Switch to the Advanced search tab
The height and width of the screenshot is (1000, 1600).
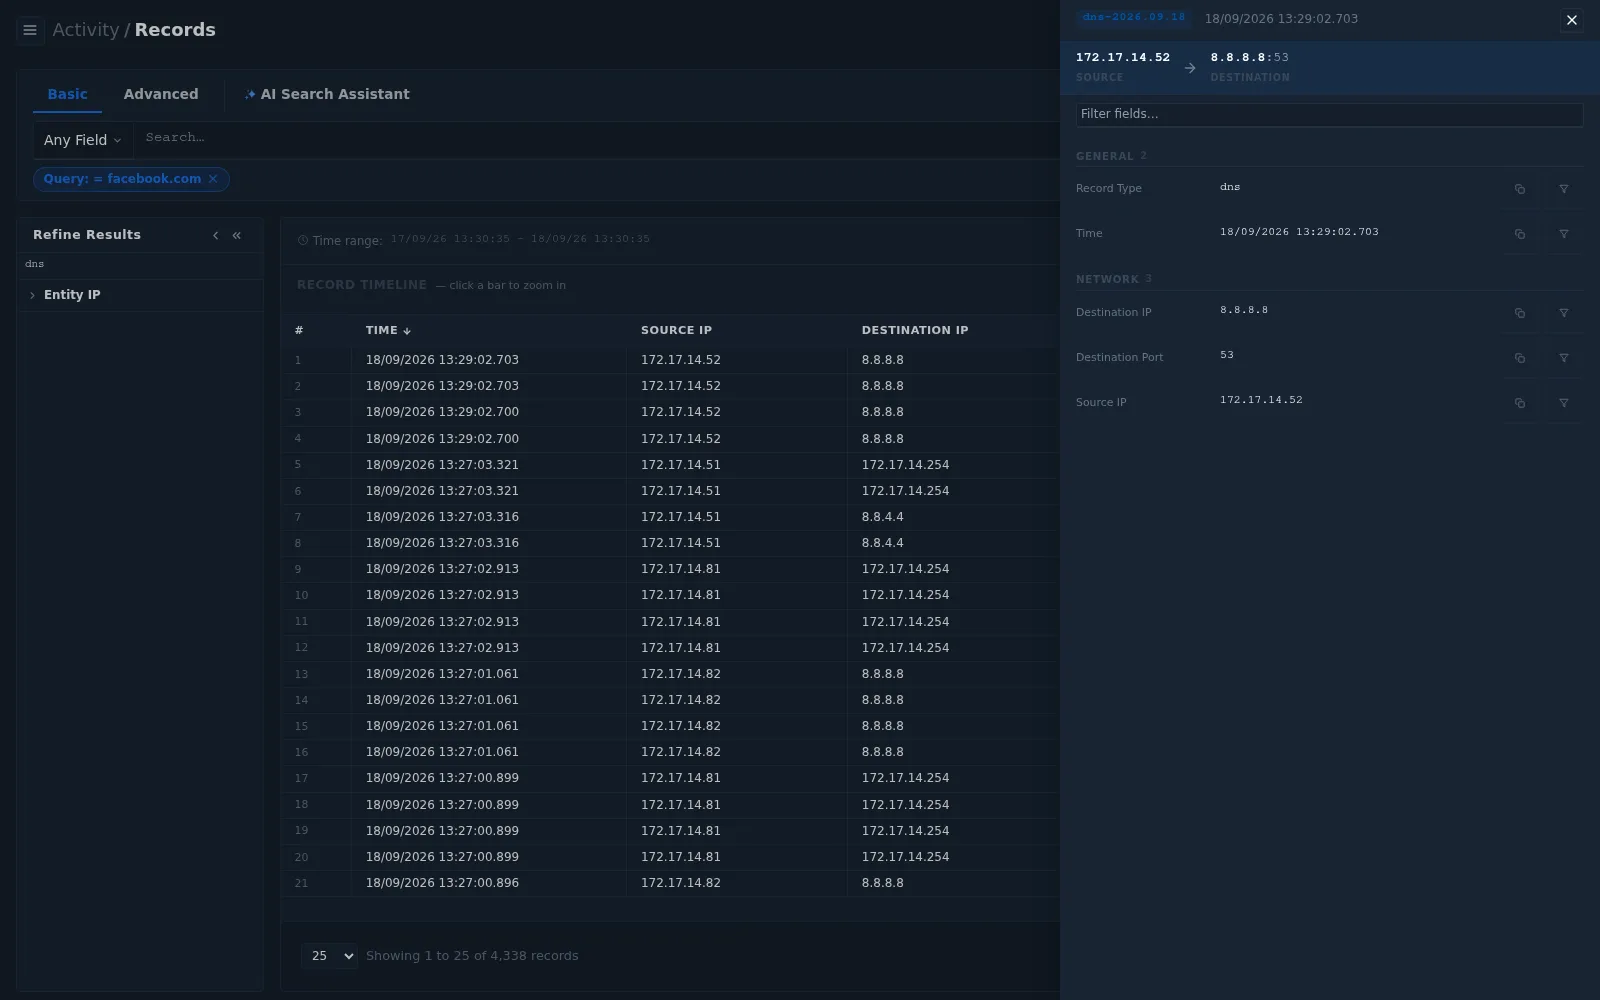point(161,94)
